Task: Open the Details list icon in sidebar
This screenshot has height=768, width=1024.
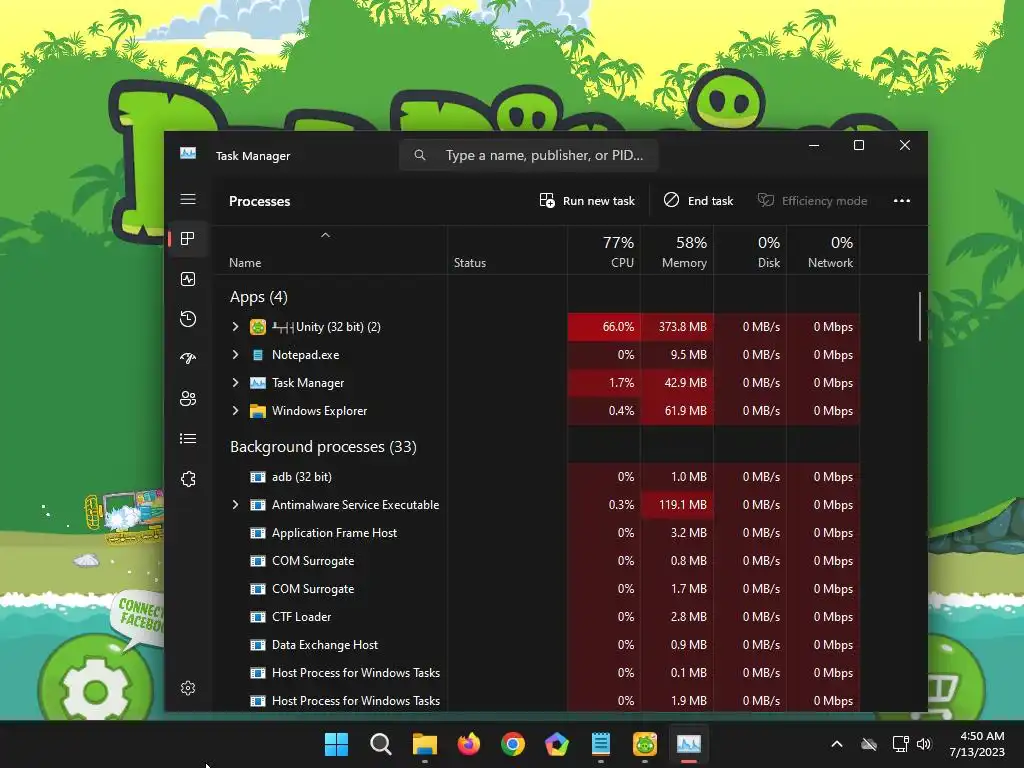Action: 188,439
